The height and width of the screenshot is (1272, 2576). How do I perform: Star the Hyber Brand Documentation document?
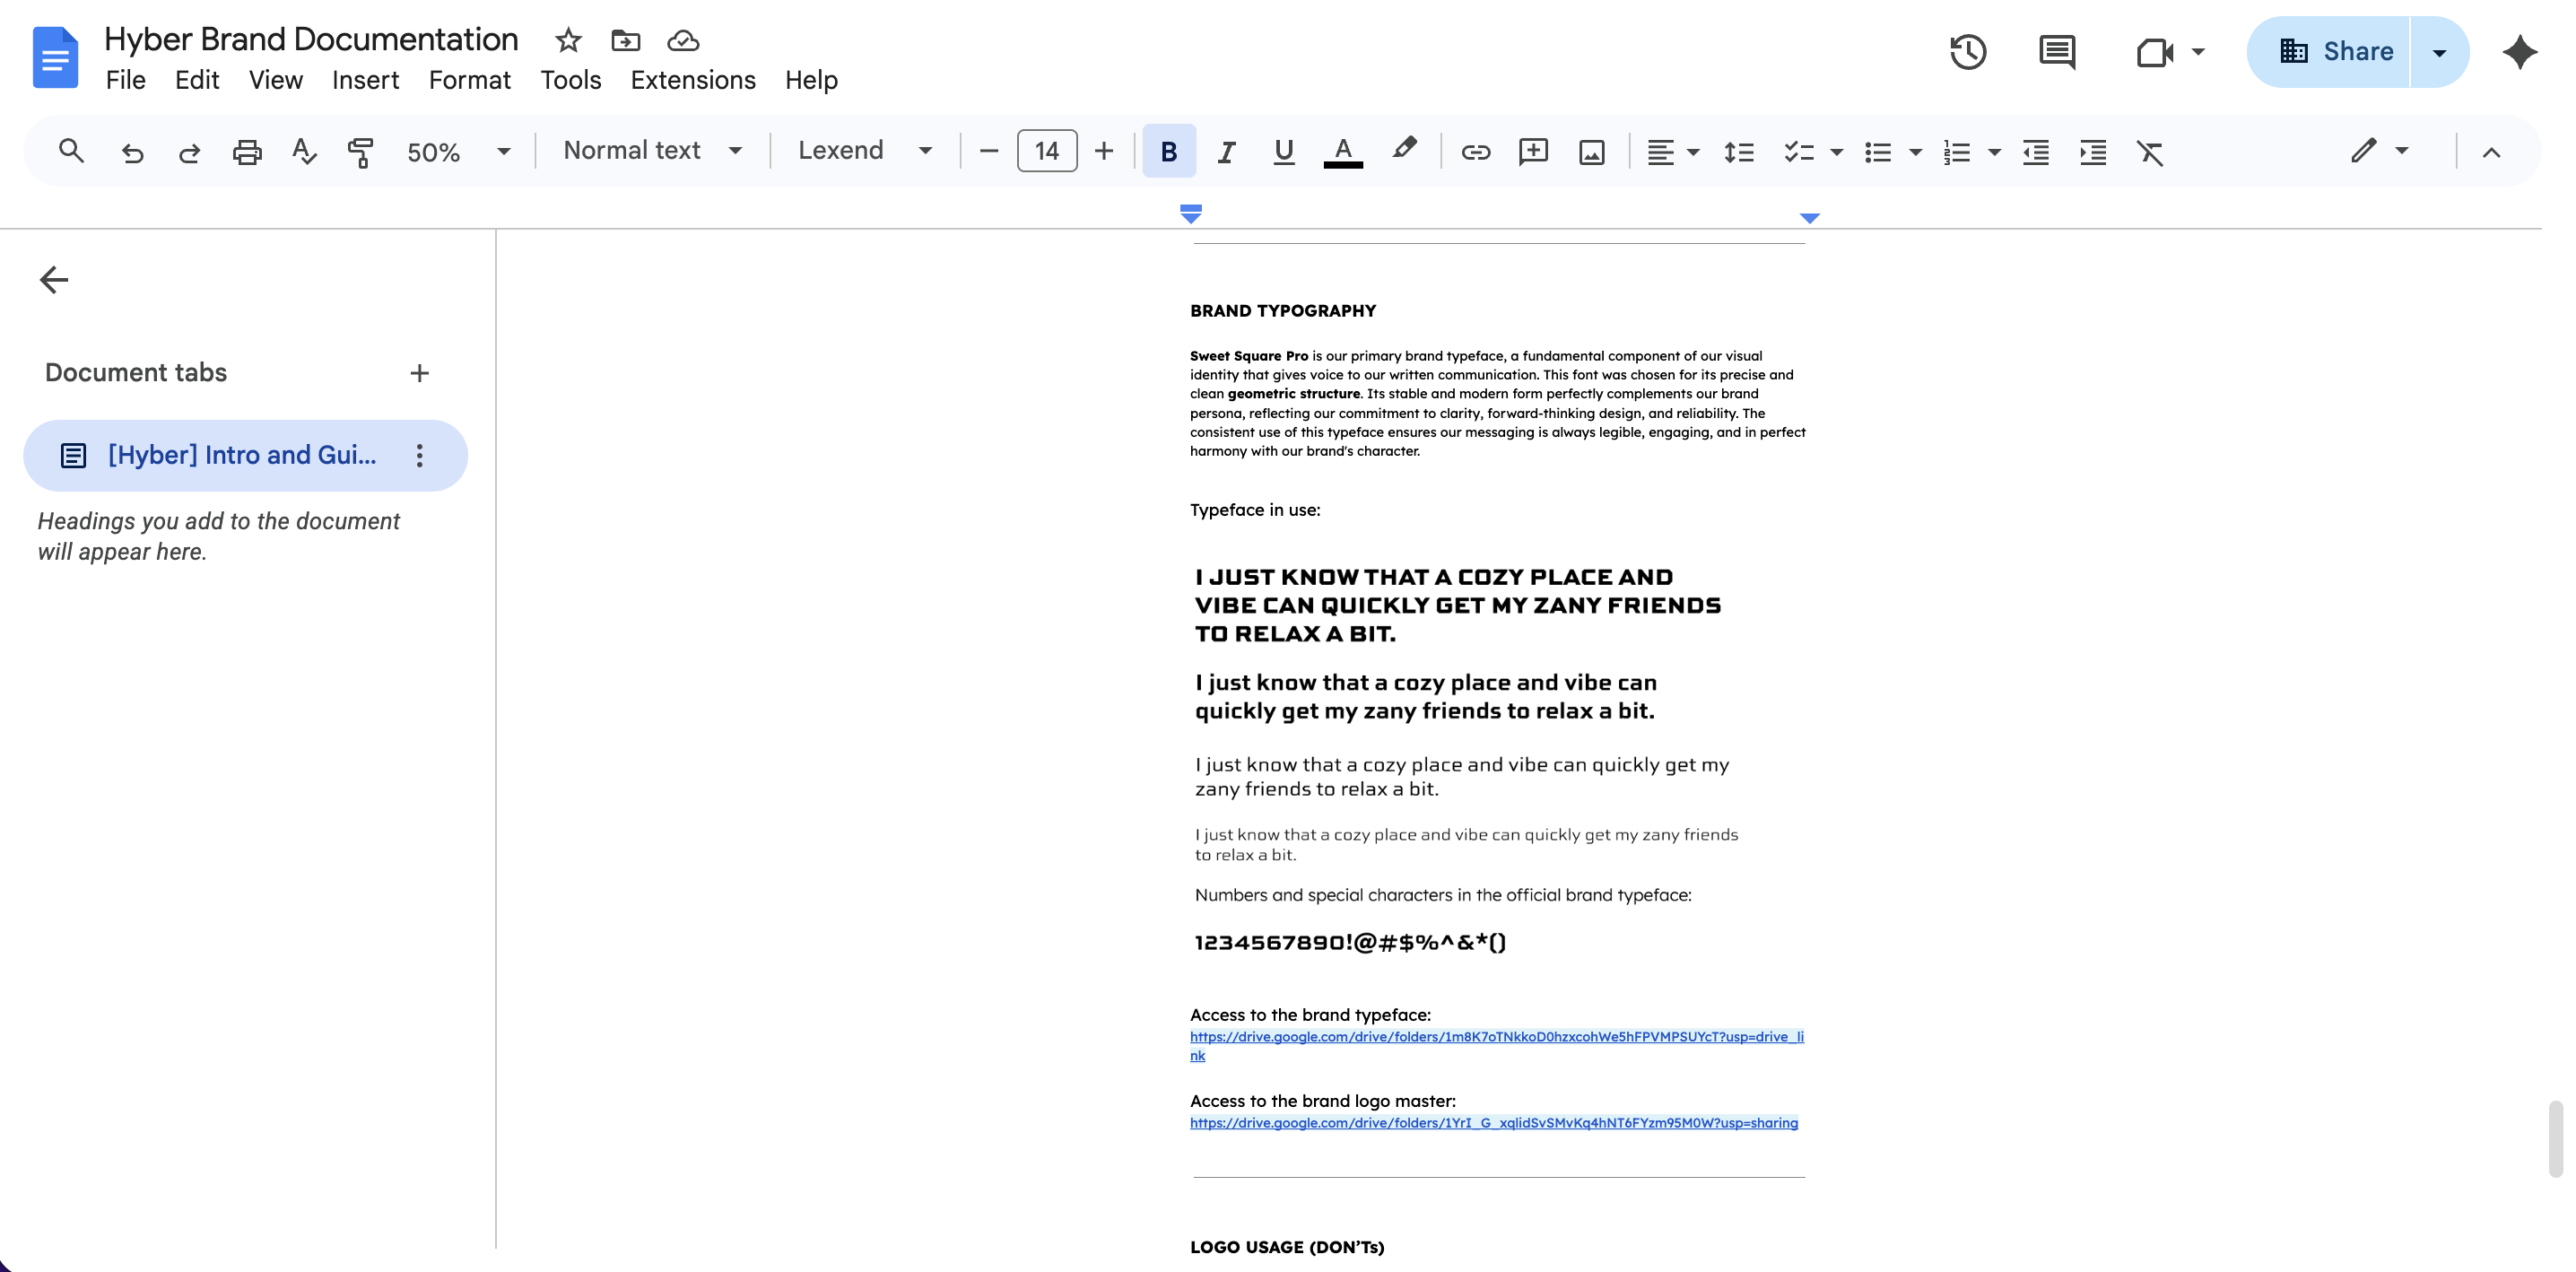[568, 40]
